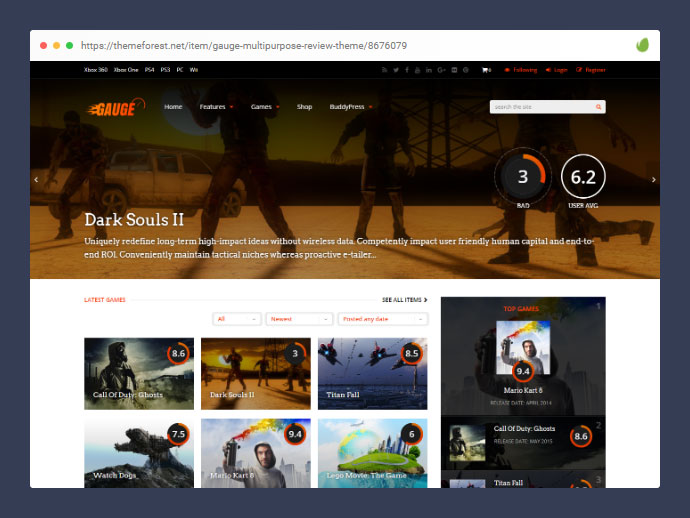Screen dimensions: 690x518
Task: Click the 6 badge on Lego Movie card
Action: (411, 434)
